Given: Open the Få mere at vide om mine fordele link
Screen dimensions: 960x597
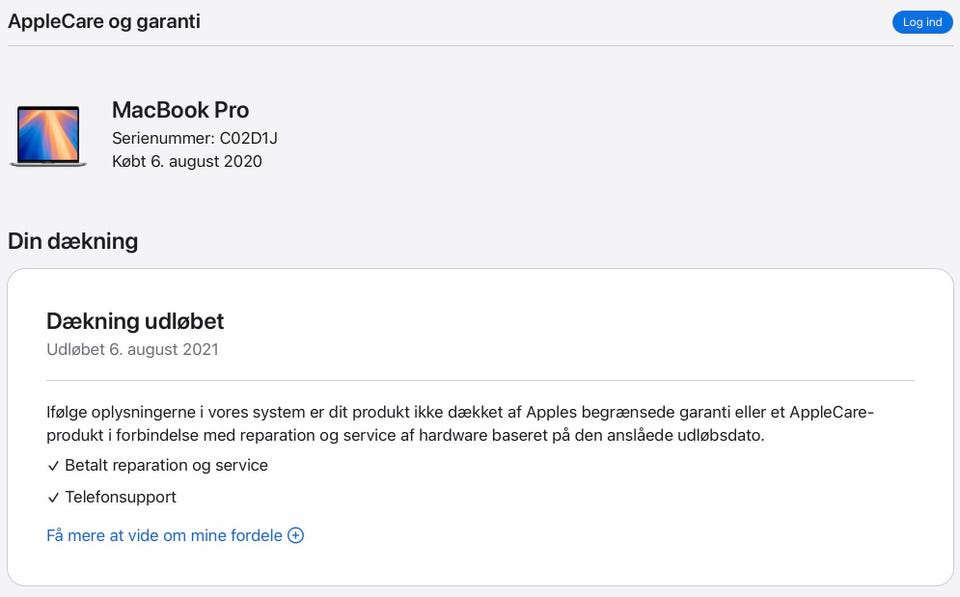Looking at the screenshot, I should click(165, 535).
